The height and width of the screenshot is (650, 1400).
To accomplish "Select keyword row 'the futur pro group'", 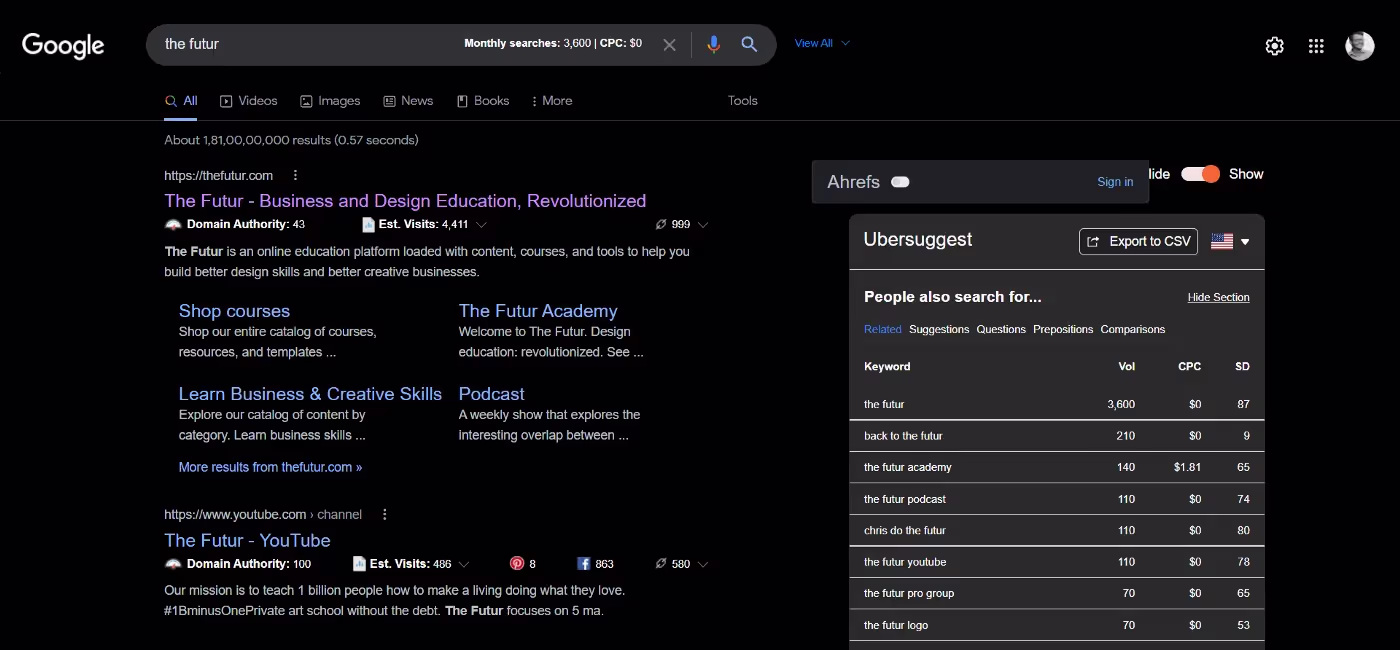I will (x=1057, y=593).
